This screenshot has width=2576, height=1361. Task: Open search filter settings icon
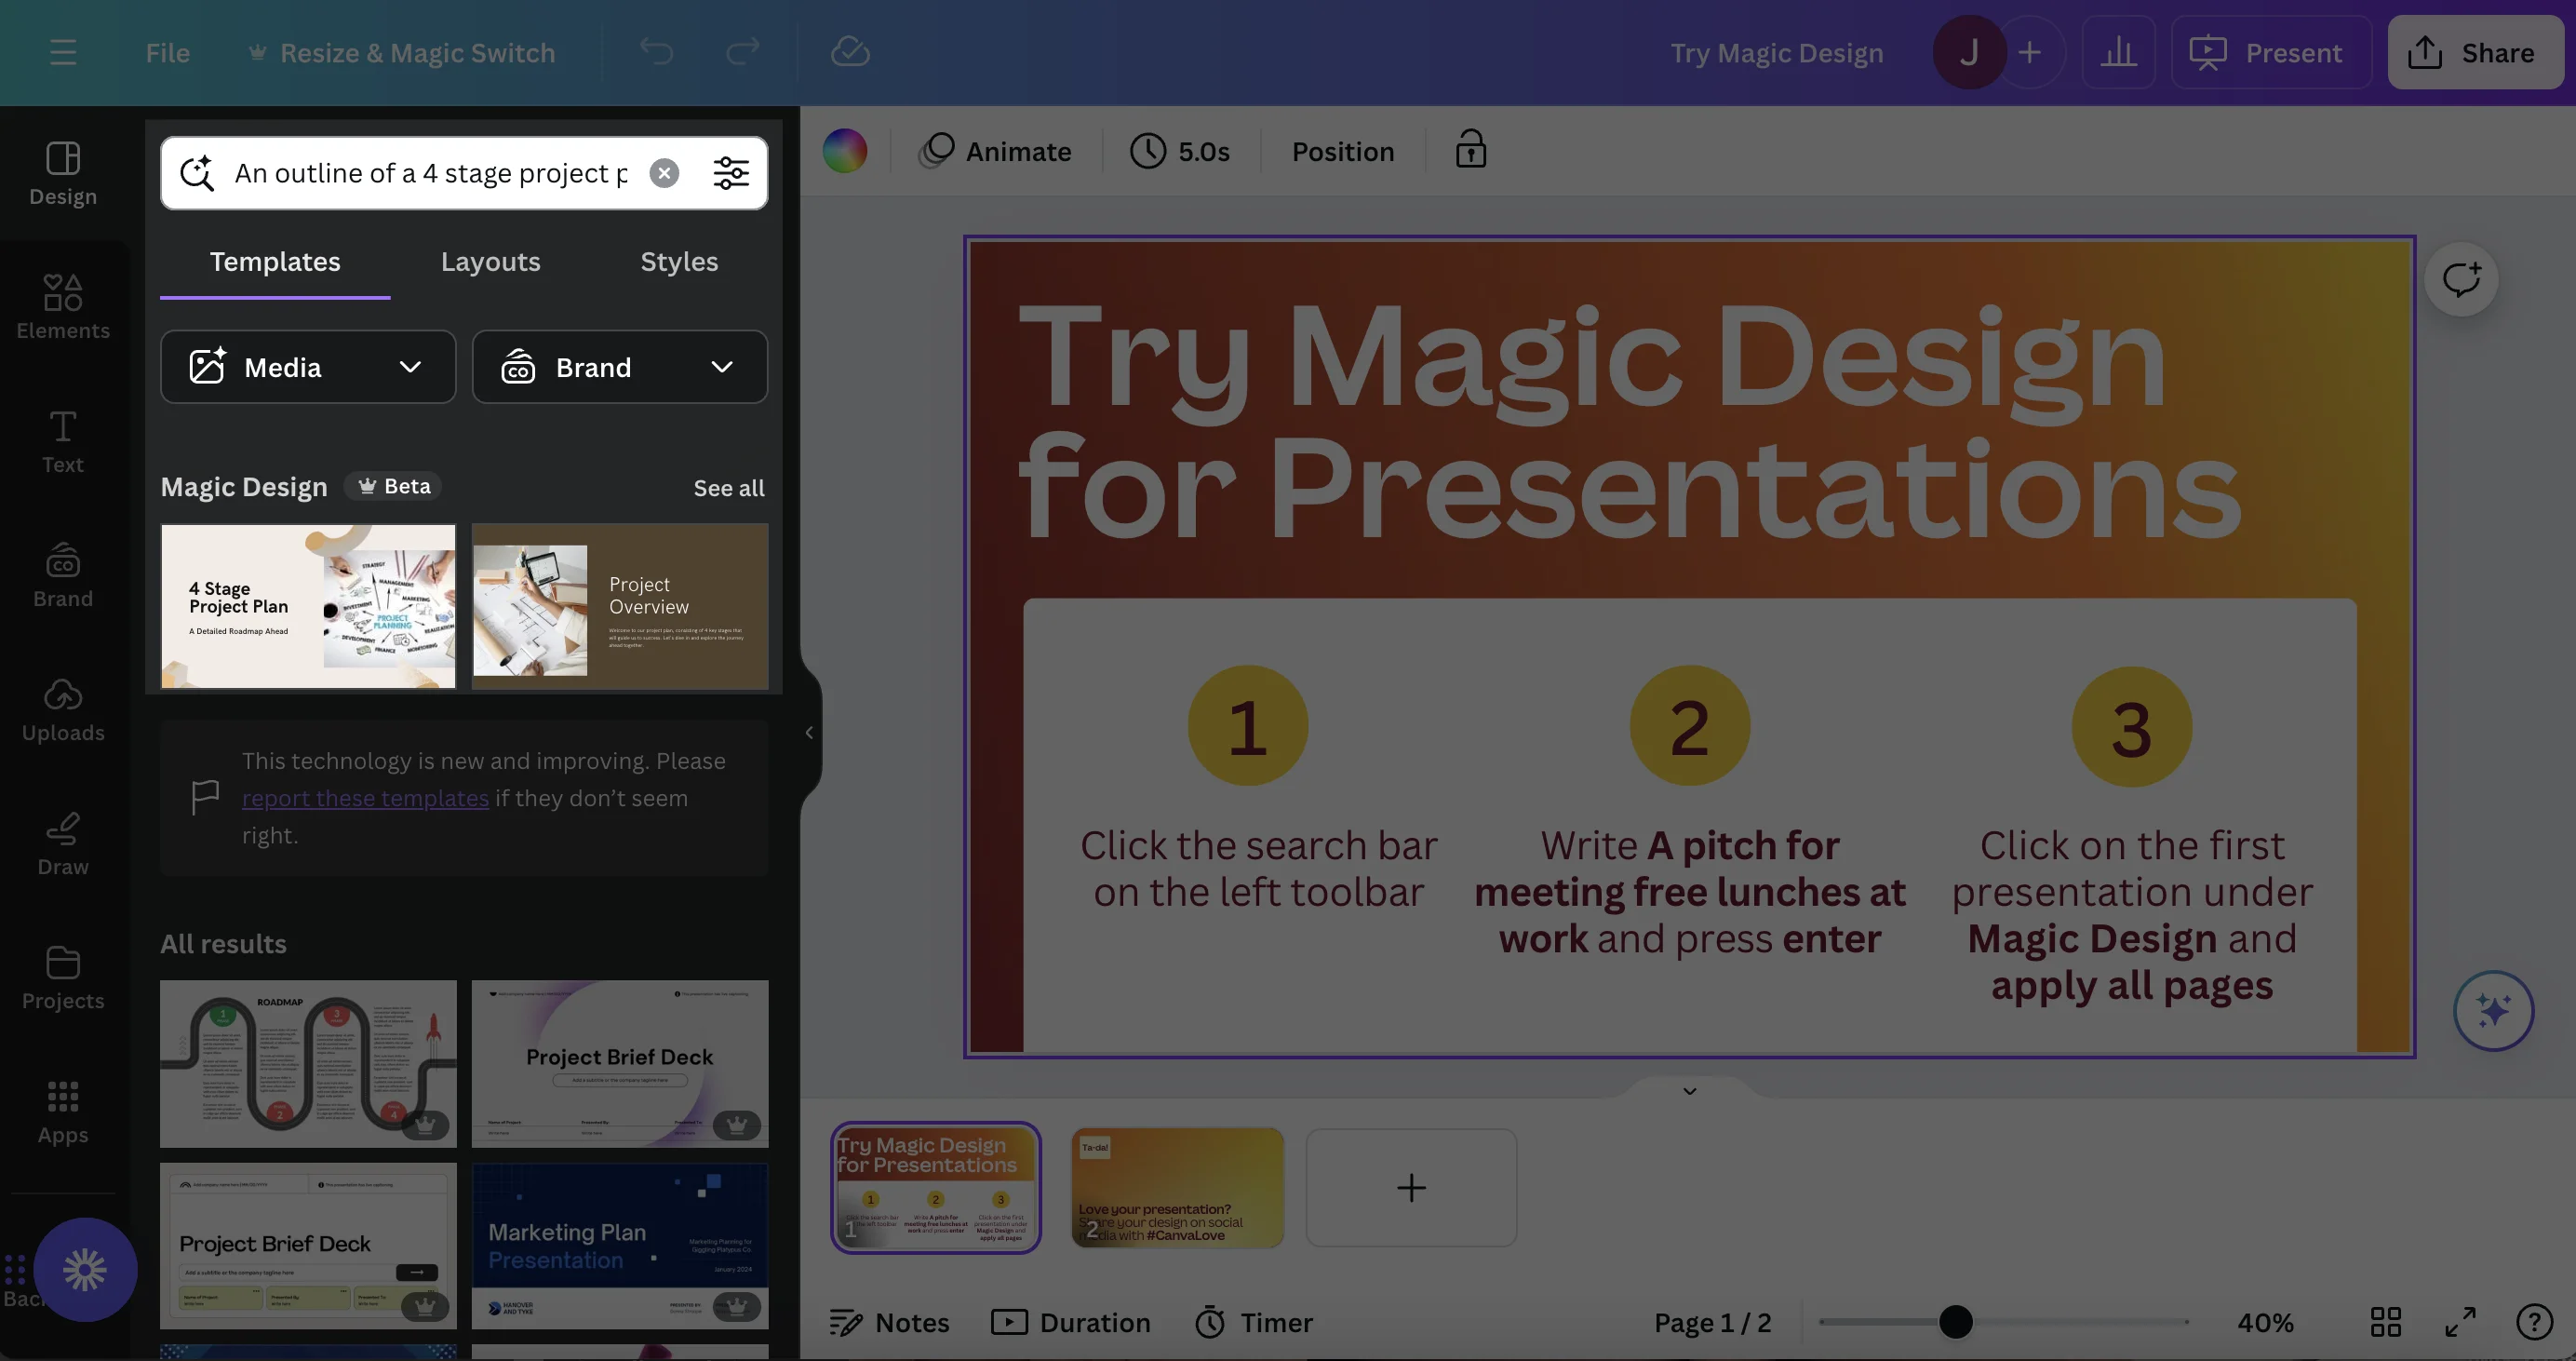(730, 173)
